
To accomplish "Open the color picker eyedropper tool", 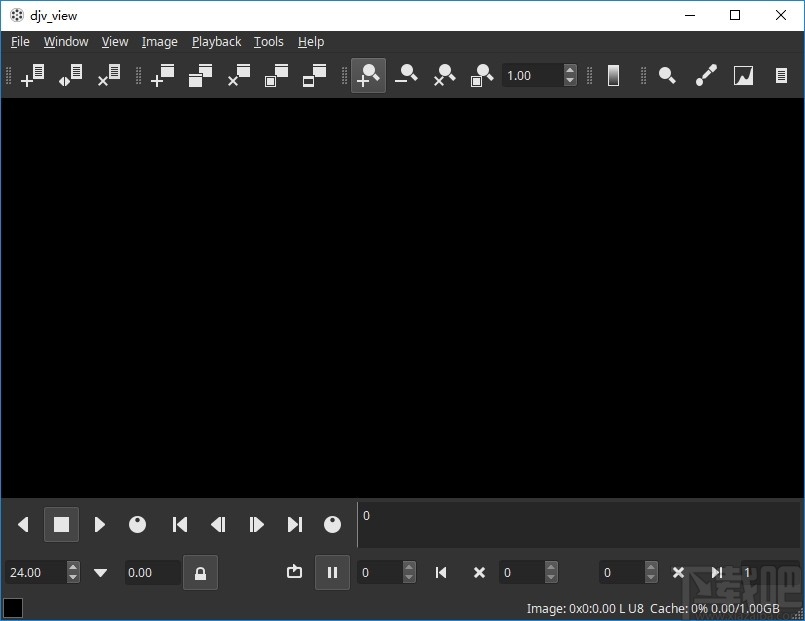I will pyautogui.click(x=706, y=76).
